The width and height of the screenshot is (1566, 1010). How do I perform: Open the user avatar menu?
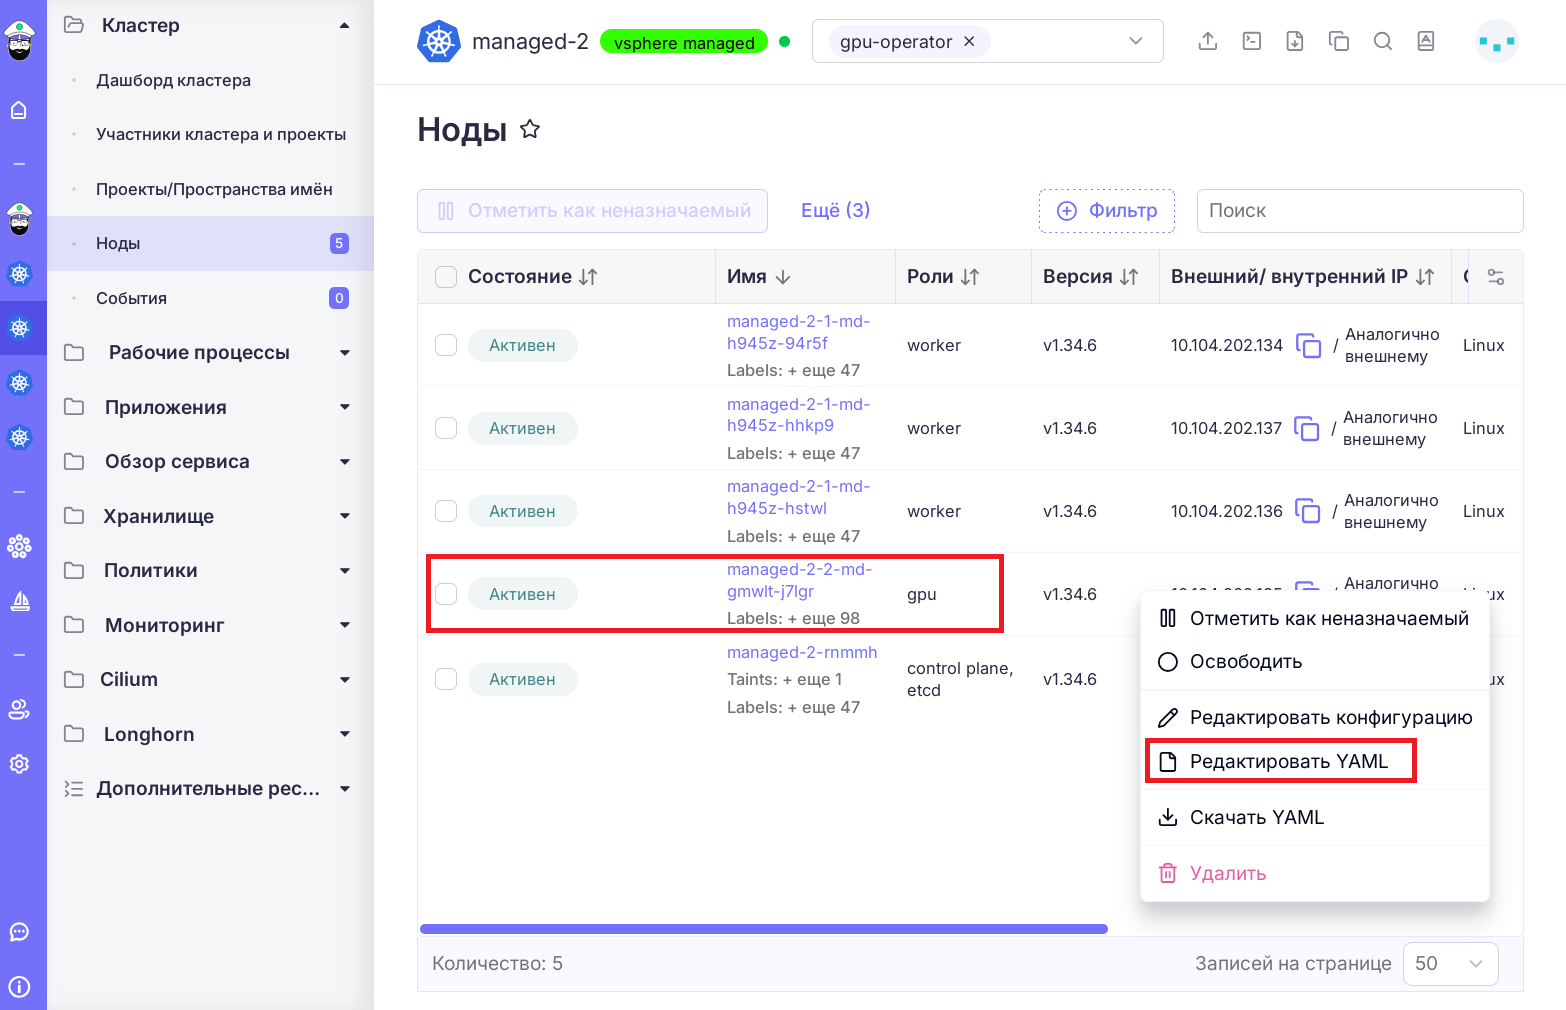(x=1497, y=41)
